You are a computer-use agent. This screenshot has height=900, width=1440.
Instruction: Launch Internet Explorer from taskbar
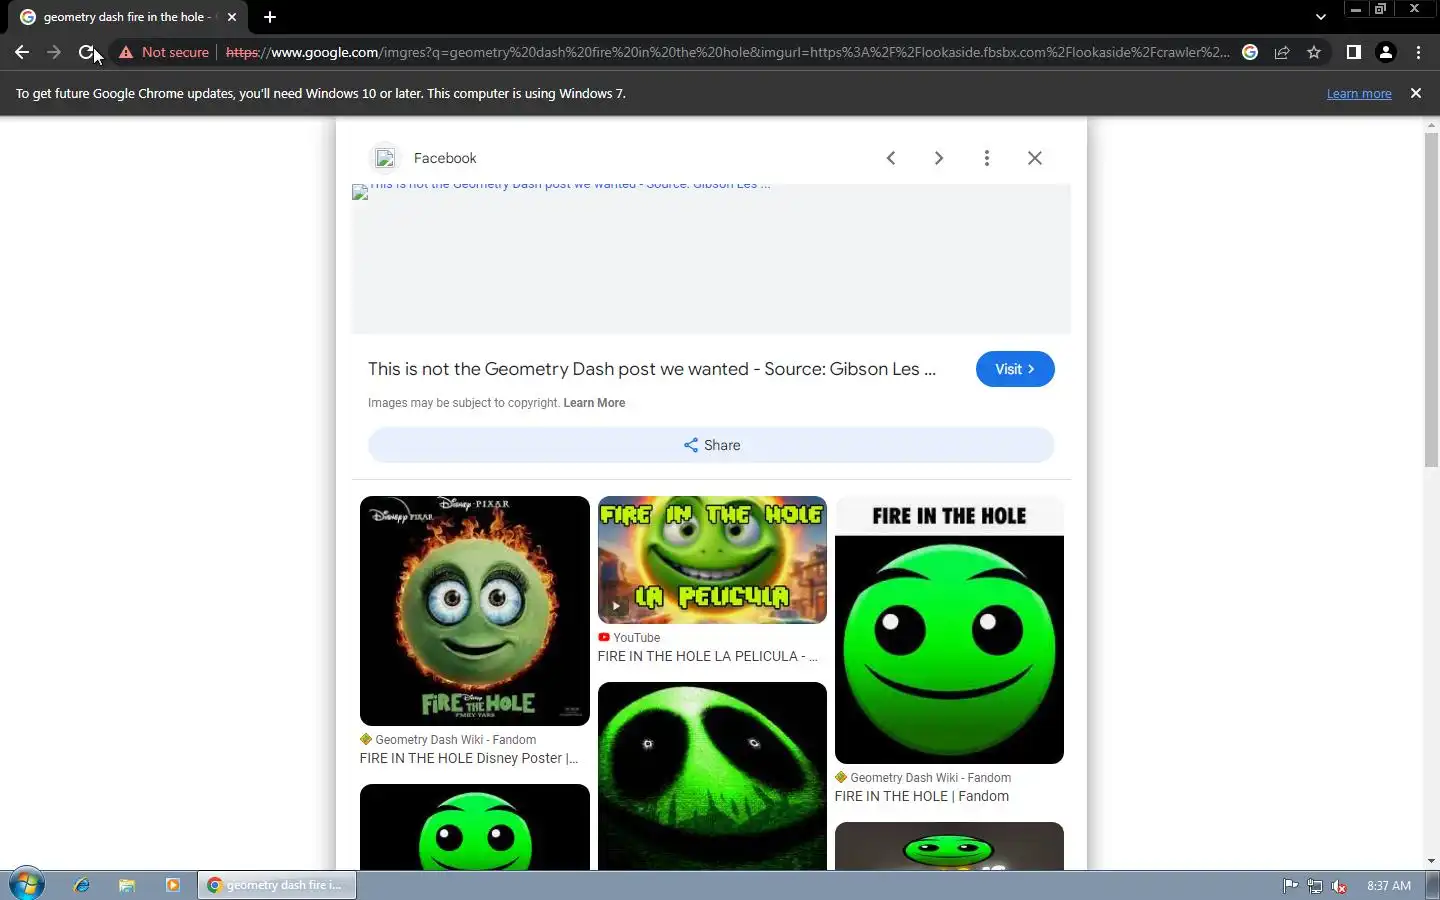[x=82, y=885]
